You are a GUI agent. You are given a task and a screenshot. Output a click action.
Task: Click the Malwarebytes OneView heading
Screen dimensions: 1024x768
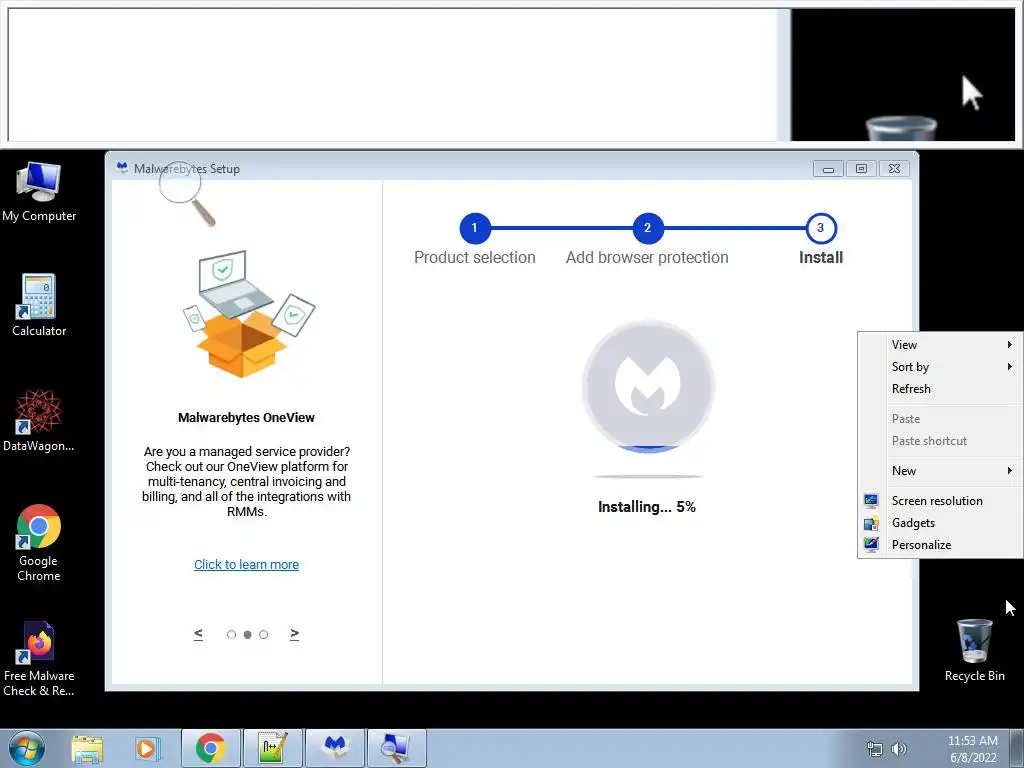coord(246,417)
